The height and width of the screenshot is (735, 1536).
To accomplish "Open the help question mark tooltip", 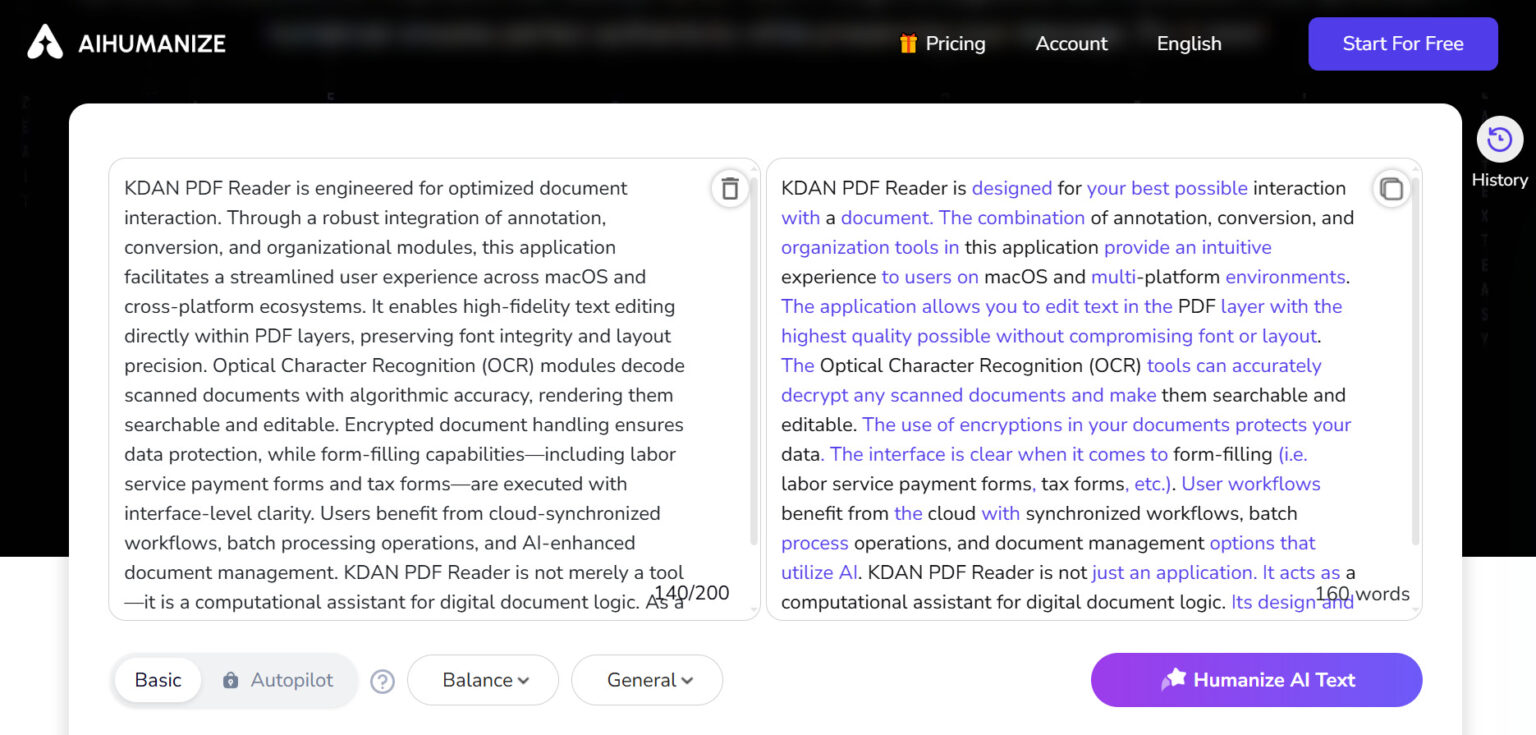I will point(382,681).
